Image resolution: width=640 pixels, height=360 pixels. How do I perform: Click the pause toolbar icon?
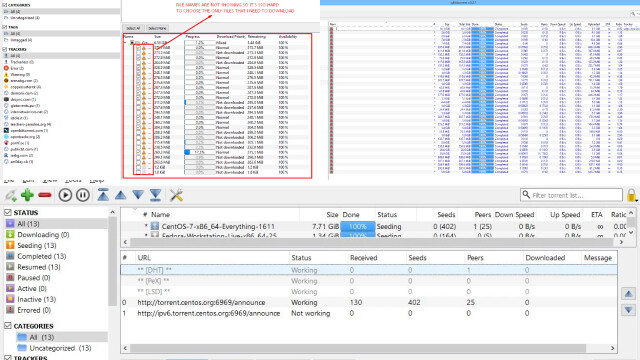82,195
